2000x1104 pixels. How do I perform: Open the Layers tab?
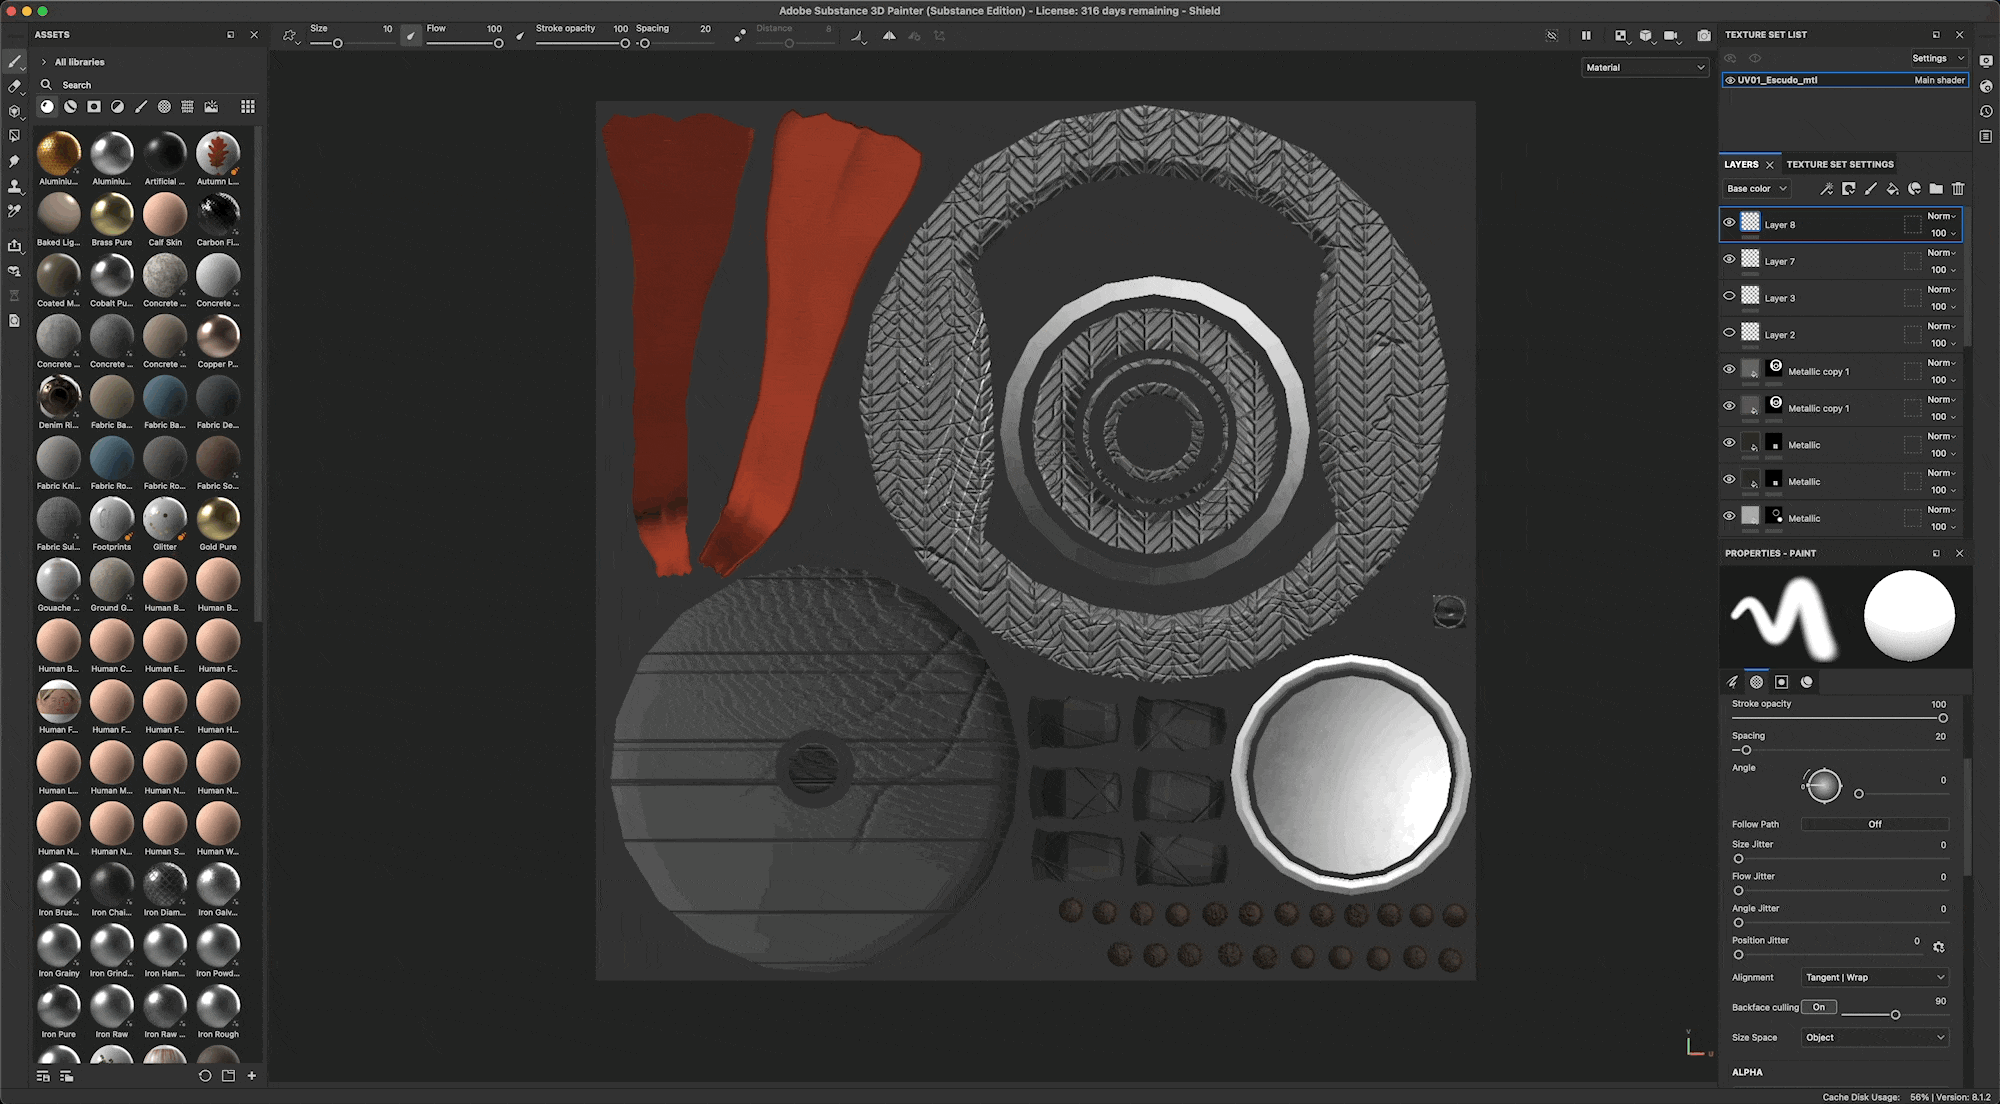tap(1740, 164)
